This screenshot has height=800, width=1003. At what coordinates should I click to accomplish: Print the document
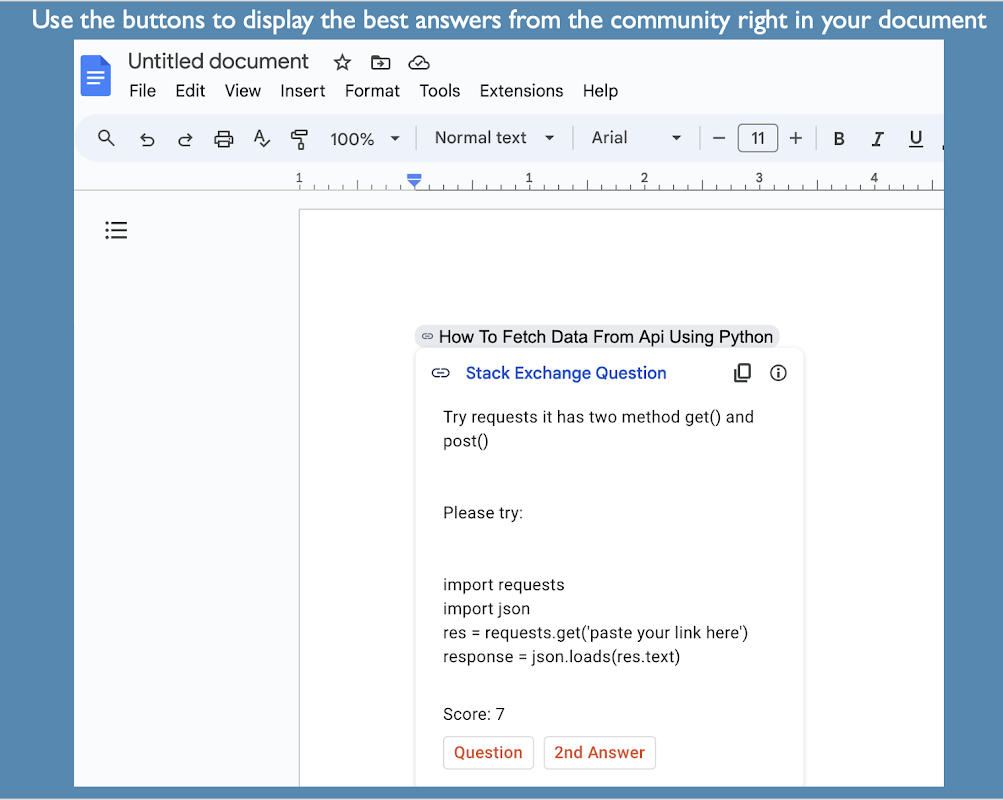point(223,139)
